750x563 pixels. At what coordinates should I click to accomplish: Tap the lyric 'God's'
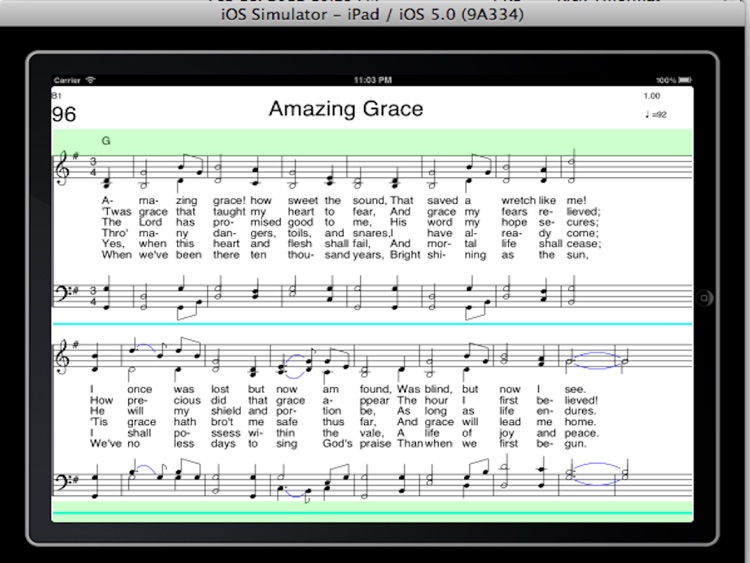point(337,443)
